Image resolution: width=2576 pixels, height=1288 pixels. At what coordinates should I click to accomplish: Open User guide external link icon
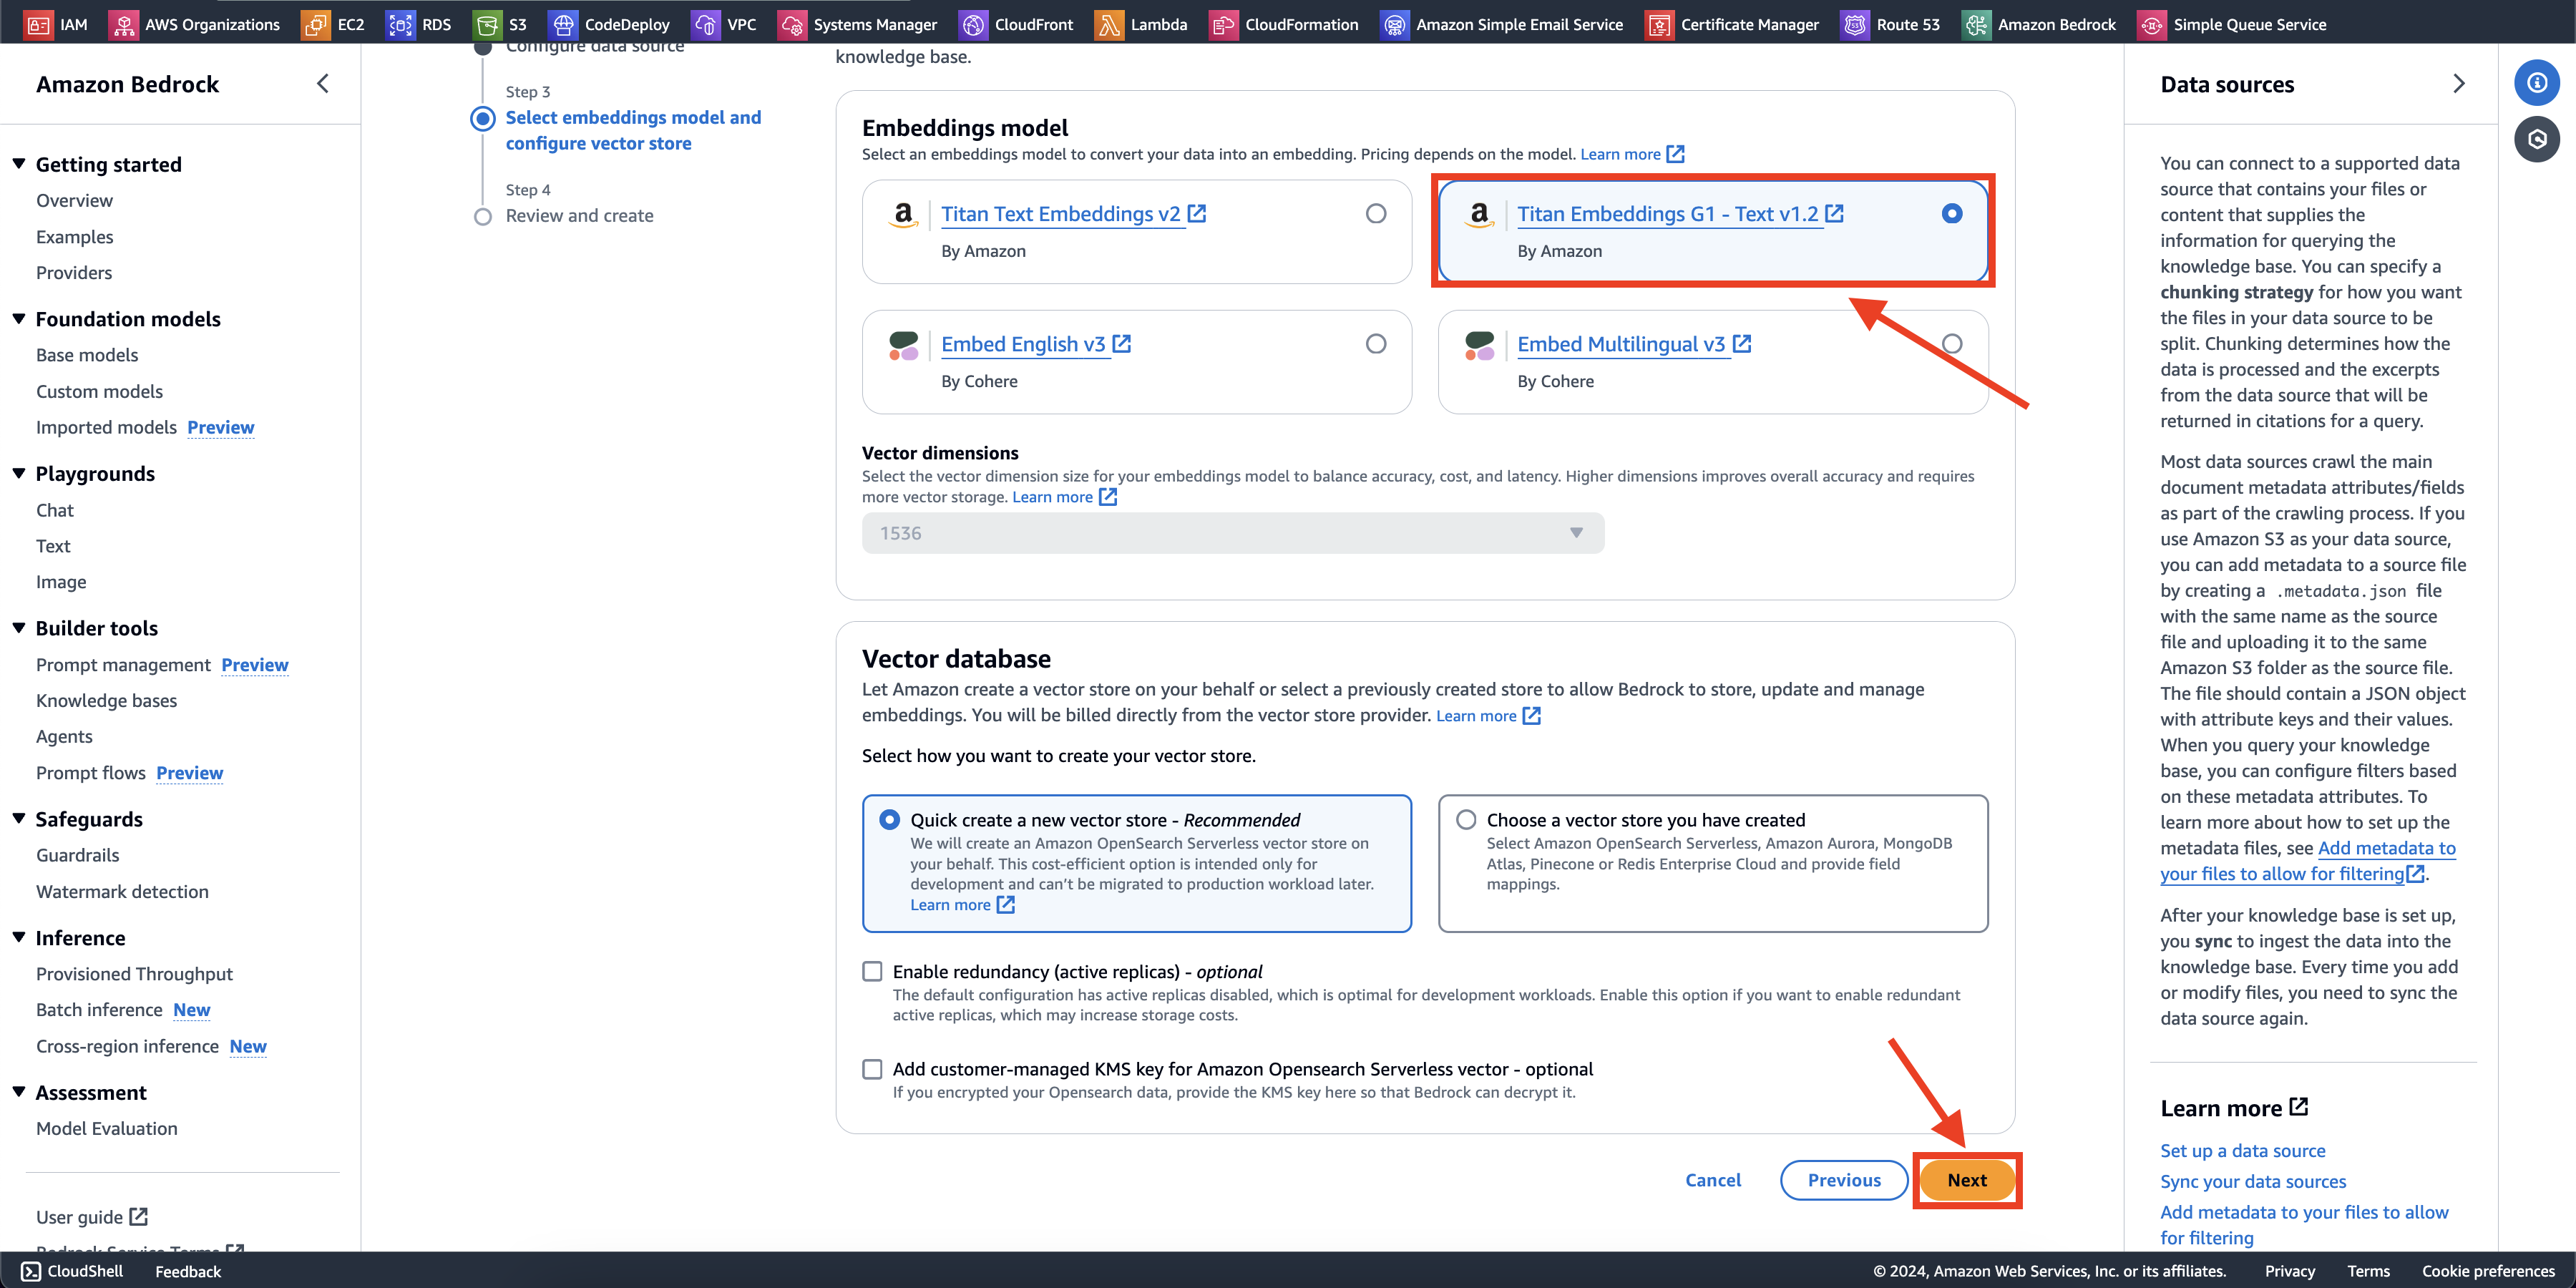coord(139,1216)
